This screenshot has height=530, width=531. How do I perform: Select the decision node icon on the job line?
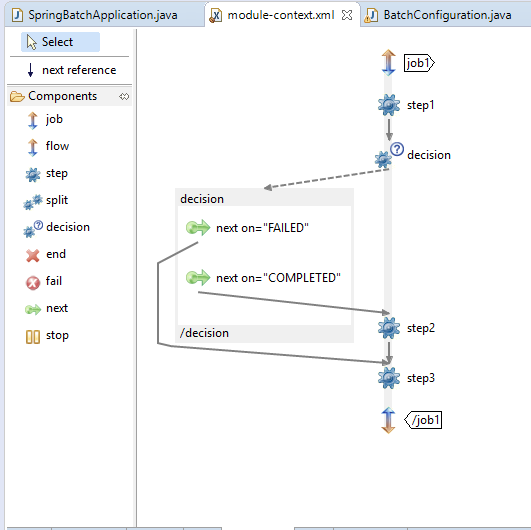pyautogui.click(x=389, y=155)
